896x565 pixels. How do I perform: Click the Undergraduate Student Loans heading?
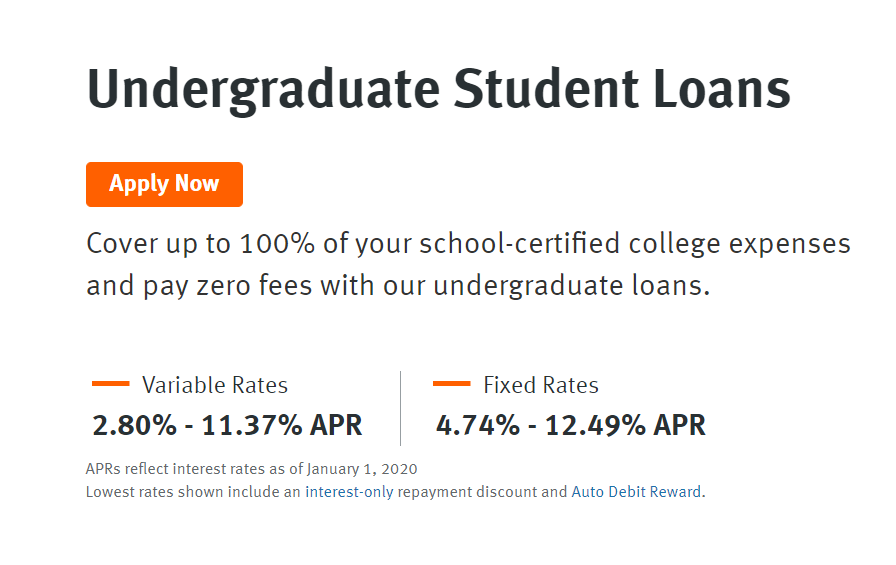click(438, 90)
